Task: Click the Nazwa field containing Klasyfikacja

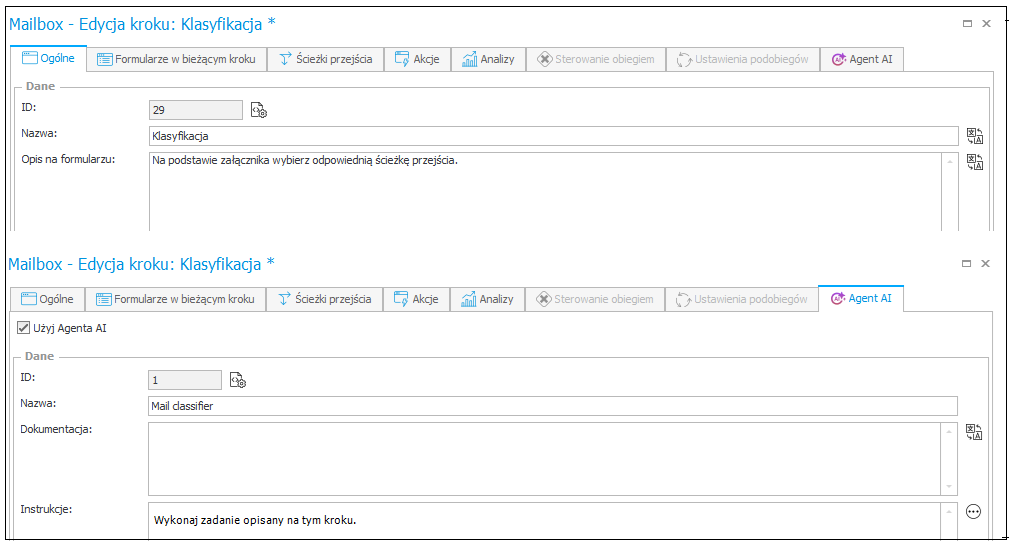Action: tap(552, 136)
